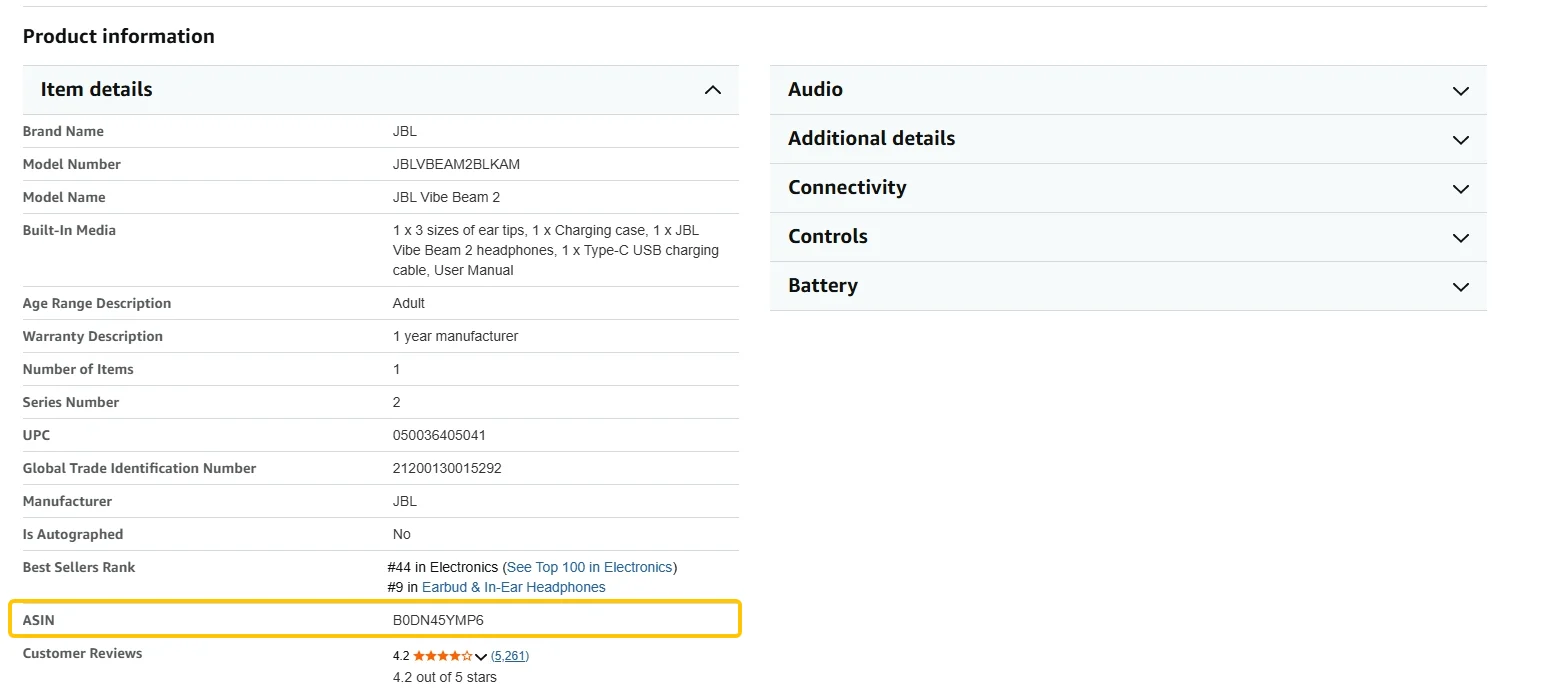This screenshot has width=1541, height=691.
Task: Expand the Controls section
Action: (1128, 237)
